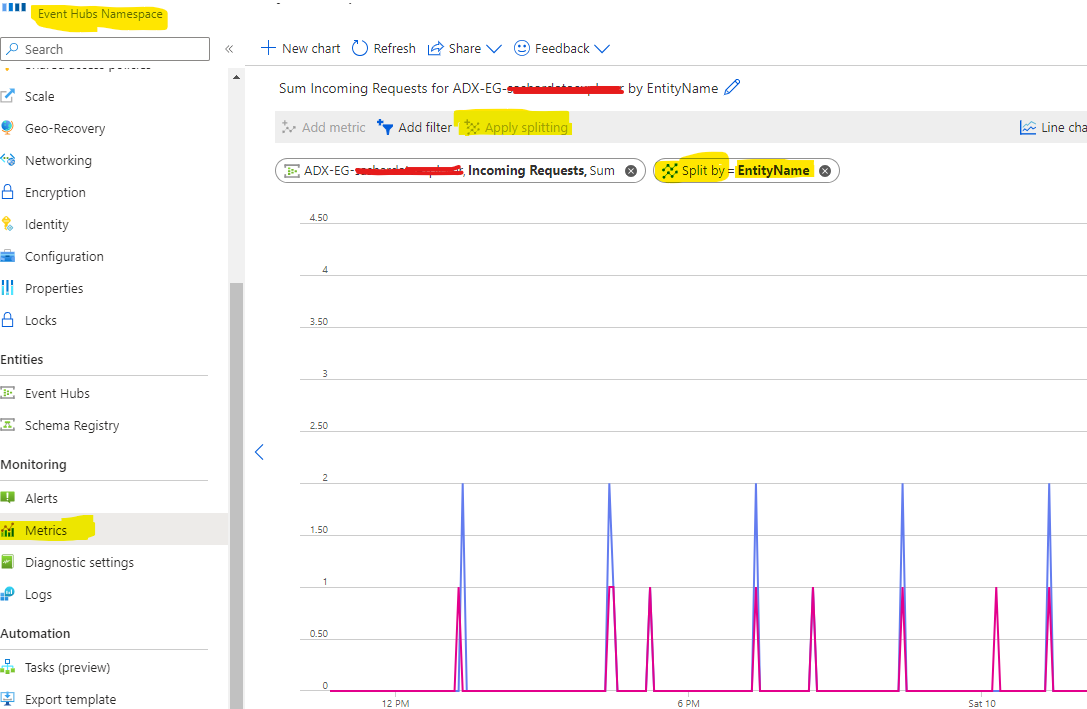Screen dimensions: 1087x709
Task: Remove the Split by EntityName pill
Action: pos(825,171)
